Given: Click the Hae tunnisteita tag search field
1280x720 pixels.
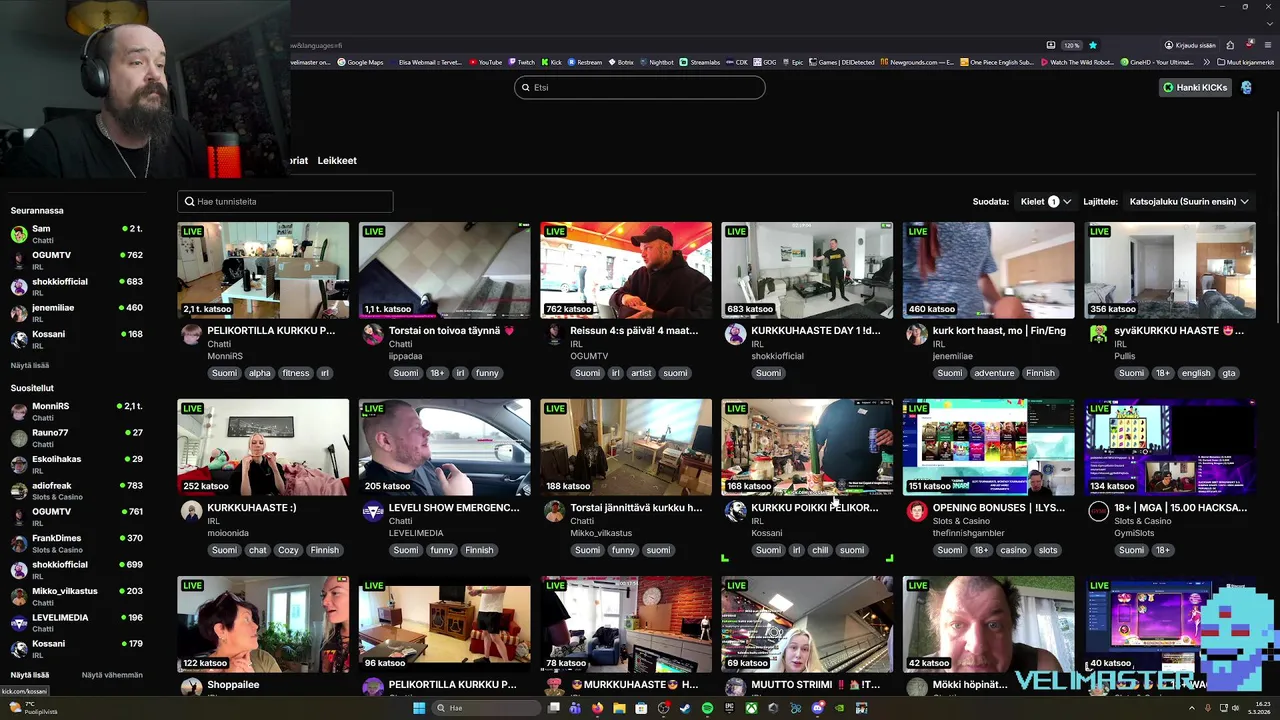Looking at the screenshot, I should tap(285, 201).
